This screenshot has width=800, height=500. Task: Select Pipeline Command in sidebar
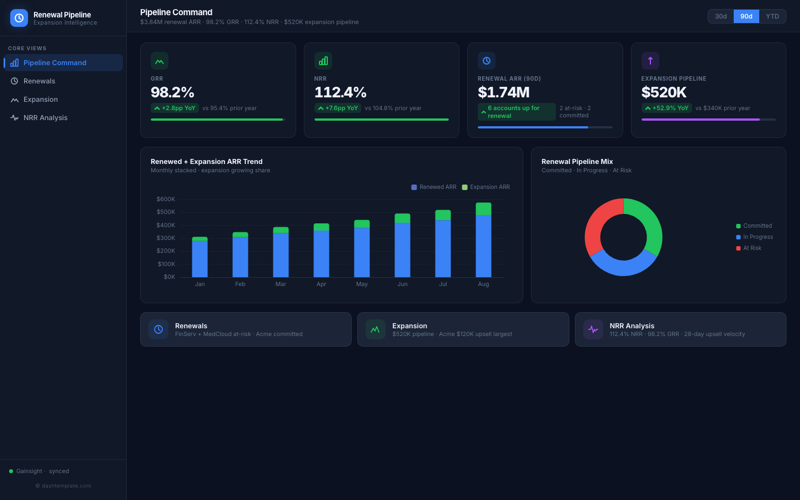tap(54, 63)
